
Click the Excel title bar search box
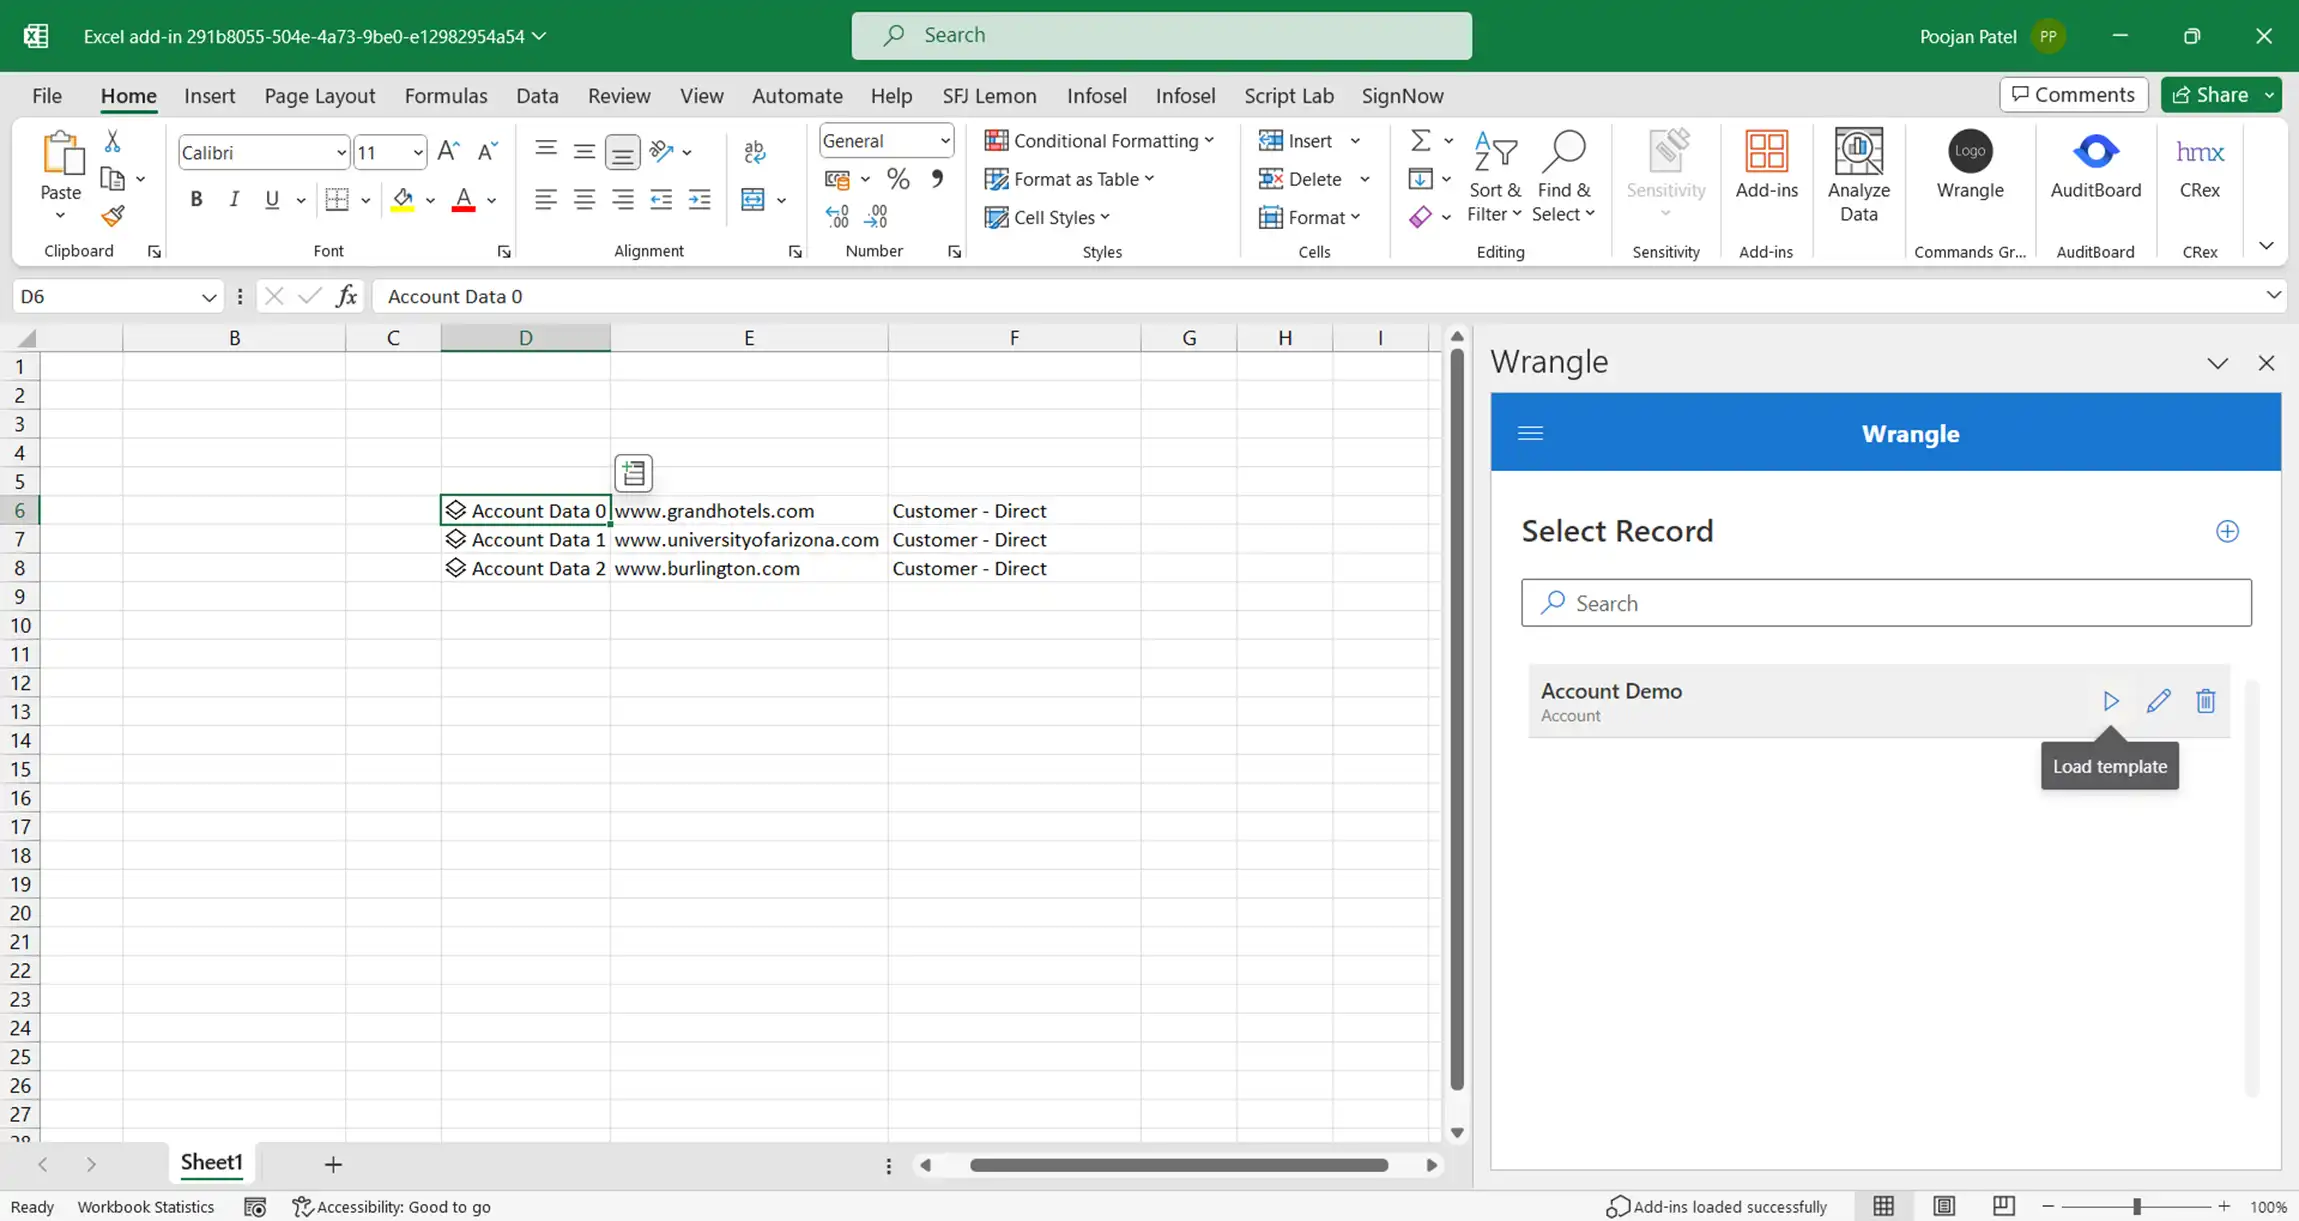pyautogui.click(x=1161, y=36)
